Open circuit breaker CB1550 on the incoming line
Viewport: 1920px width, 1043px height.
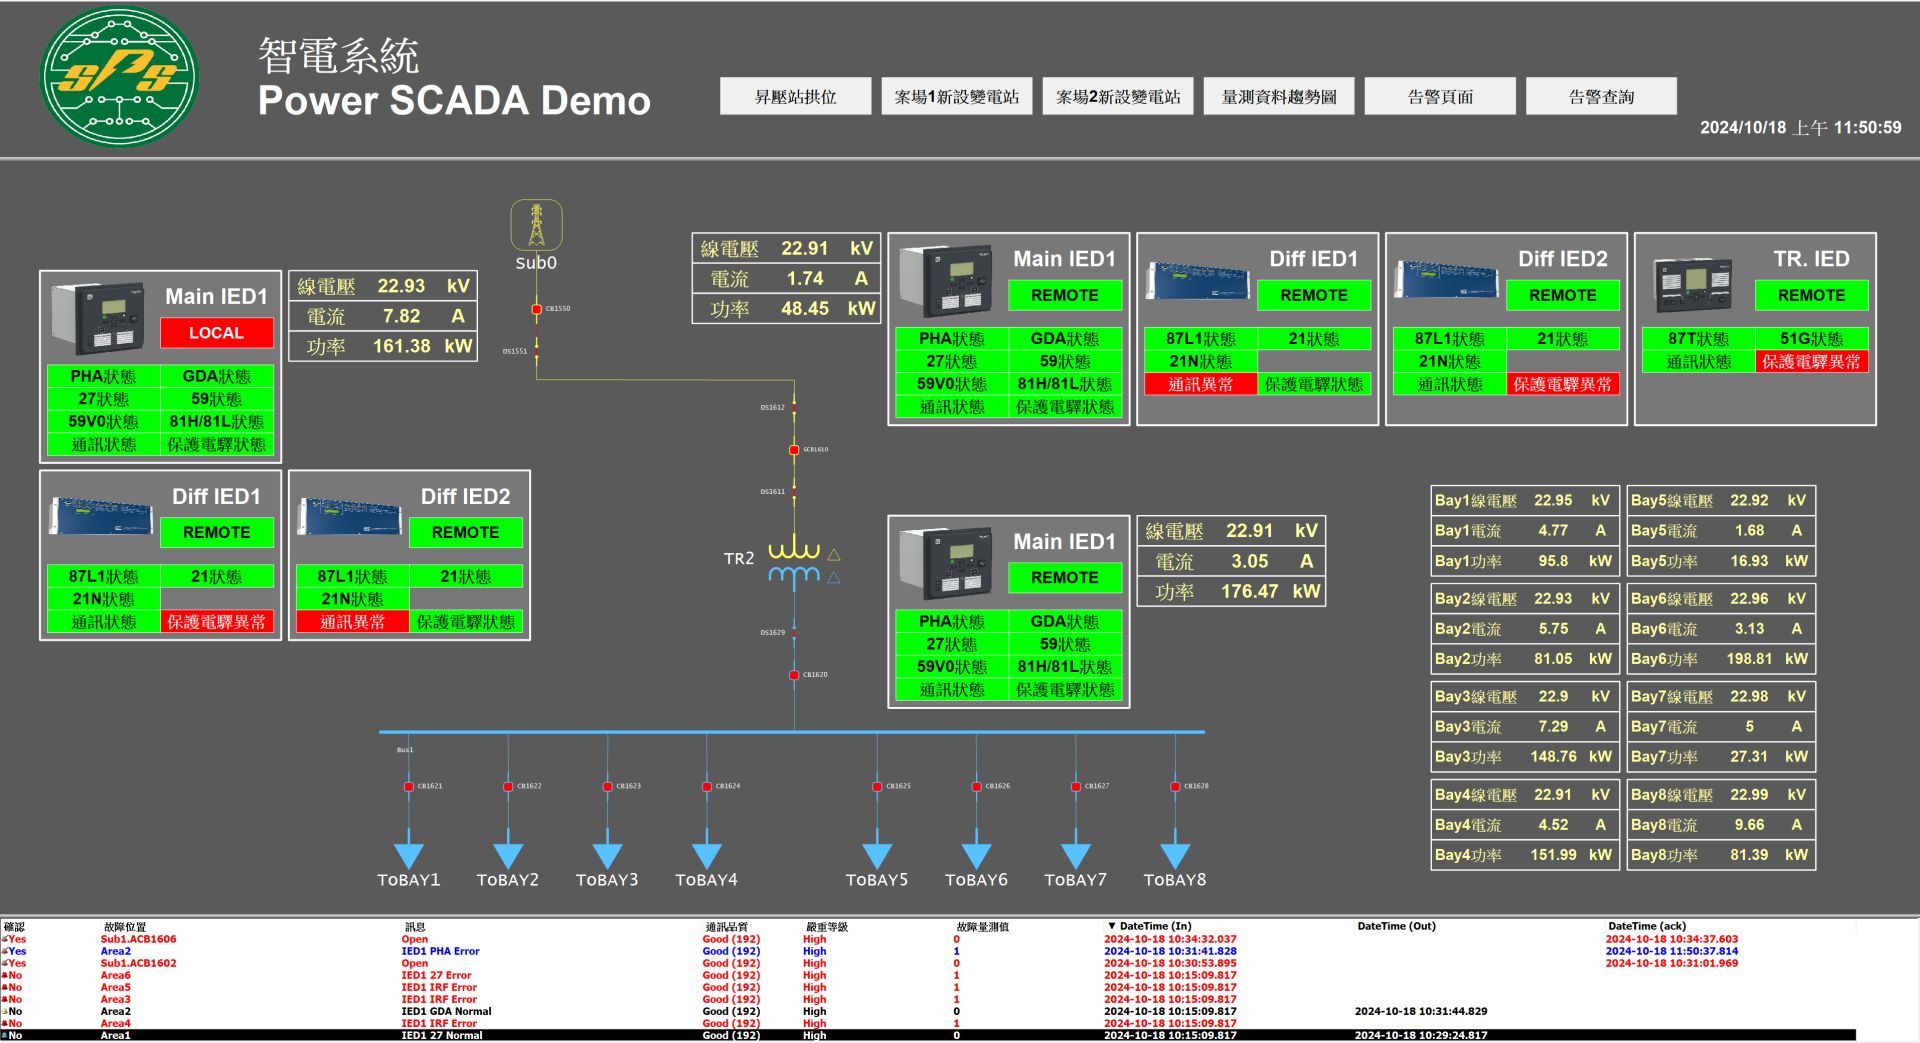(536, 308)
